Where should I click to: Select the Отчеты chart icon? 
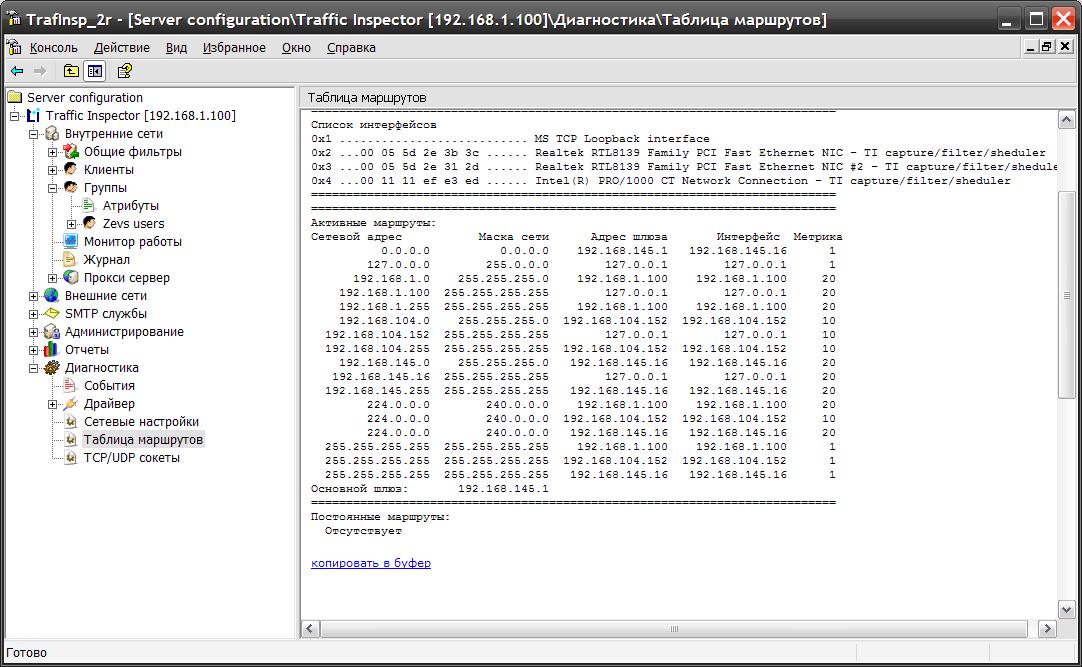(x=52, y=350)
